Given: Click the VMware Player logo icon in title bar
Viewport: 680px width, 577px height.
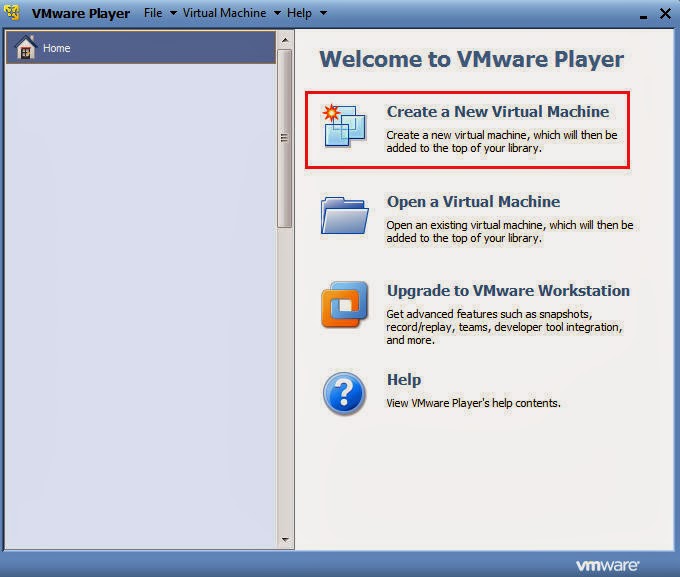Looking at the screenshot, I should 13,13.
